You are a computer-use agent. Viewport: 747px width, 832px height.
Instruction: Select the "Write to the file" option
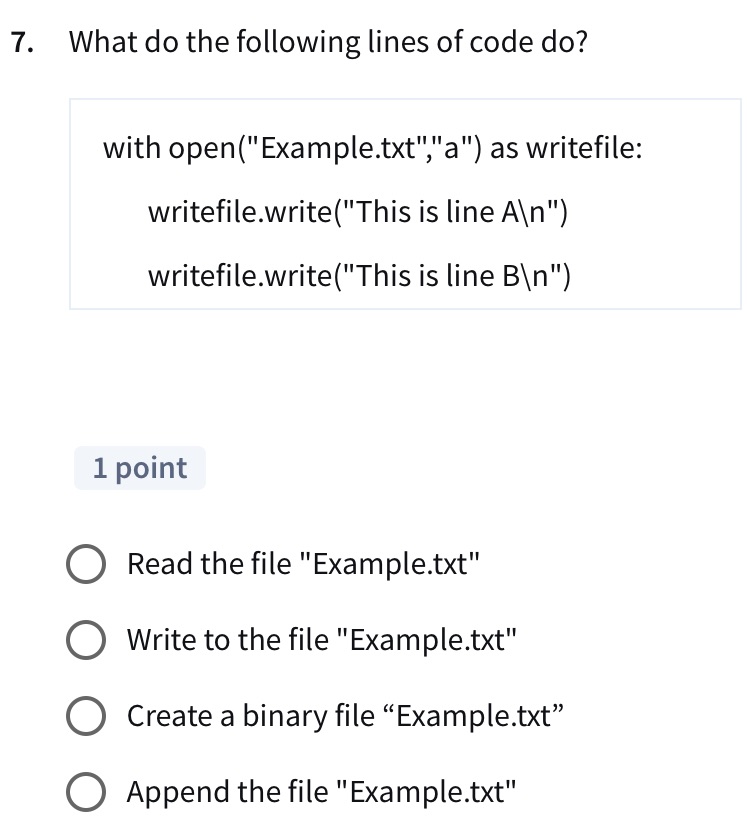click(86, 639)
